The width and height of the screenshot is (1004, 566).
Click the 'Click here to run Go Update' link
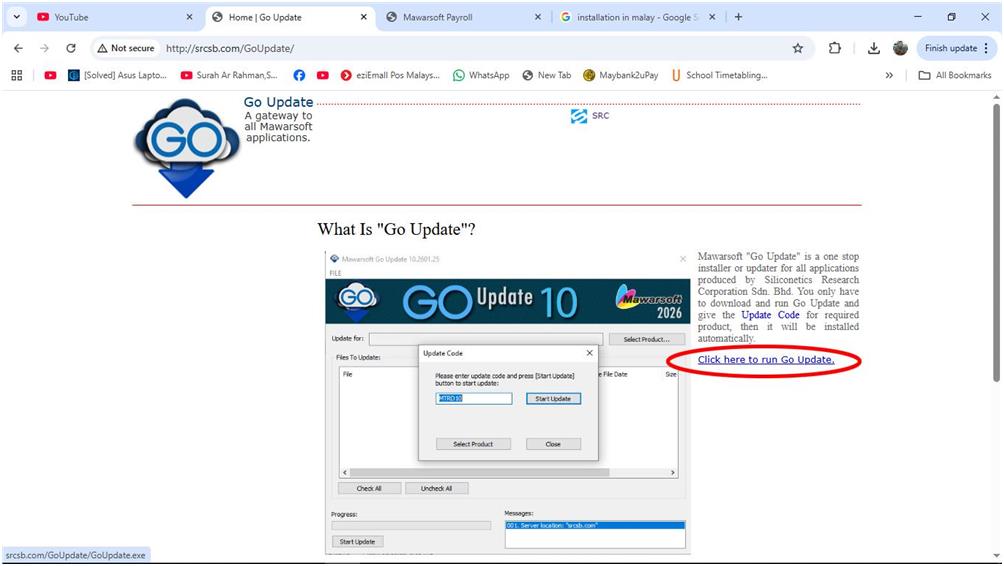pyautogui.click(x=765, y=360)
